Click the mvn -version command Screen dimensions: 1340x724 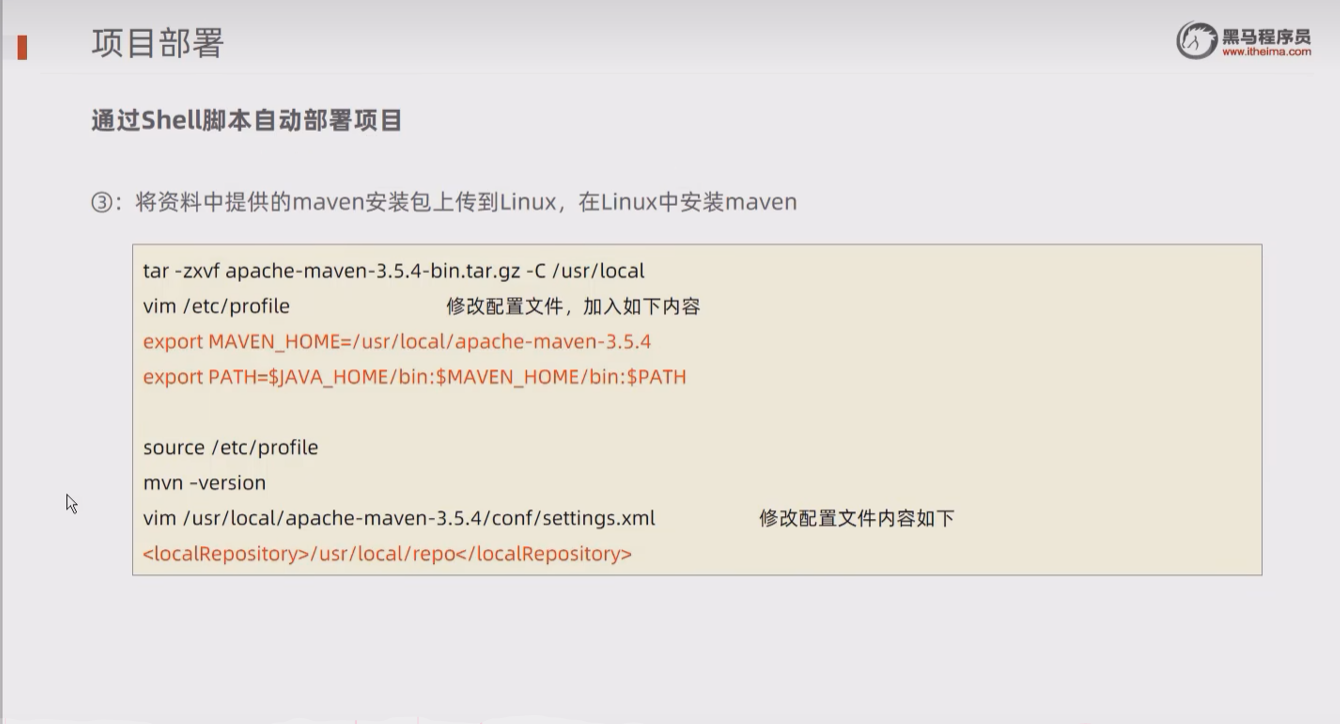click(x=205, y=483)
